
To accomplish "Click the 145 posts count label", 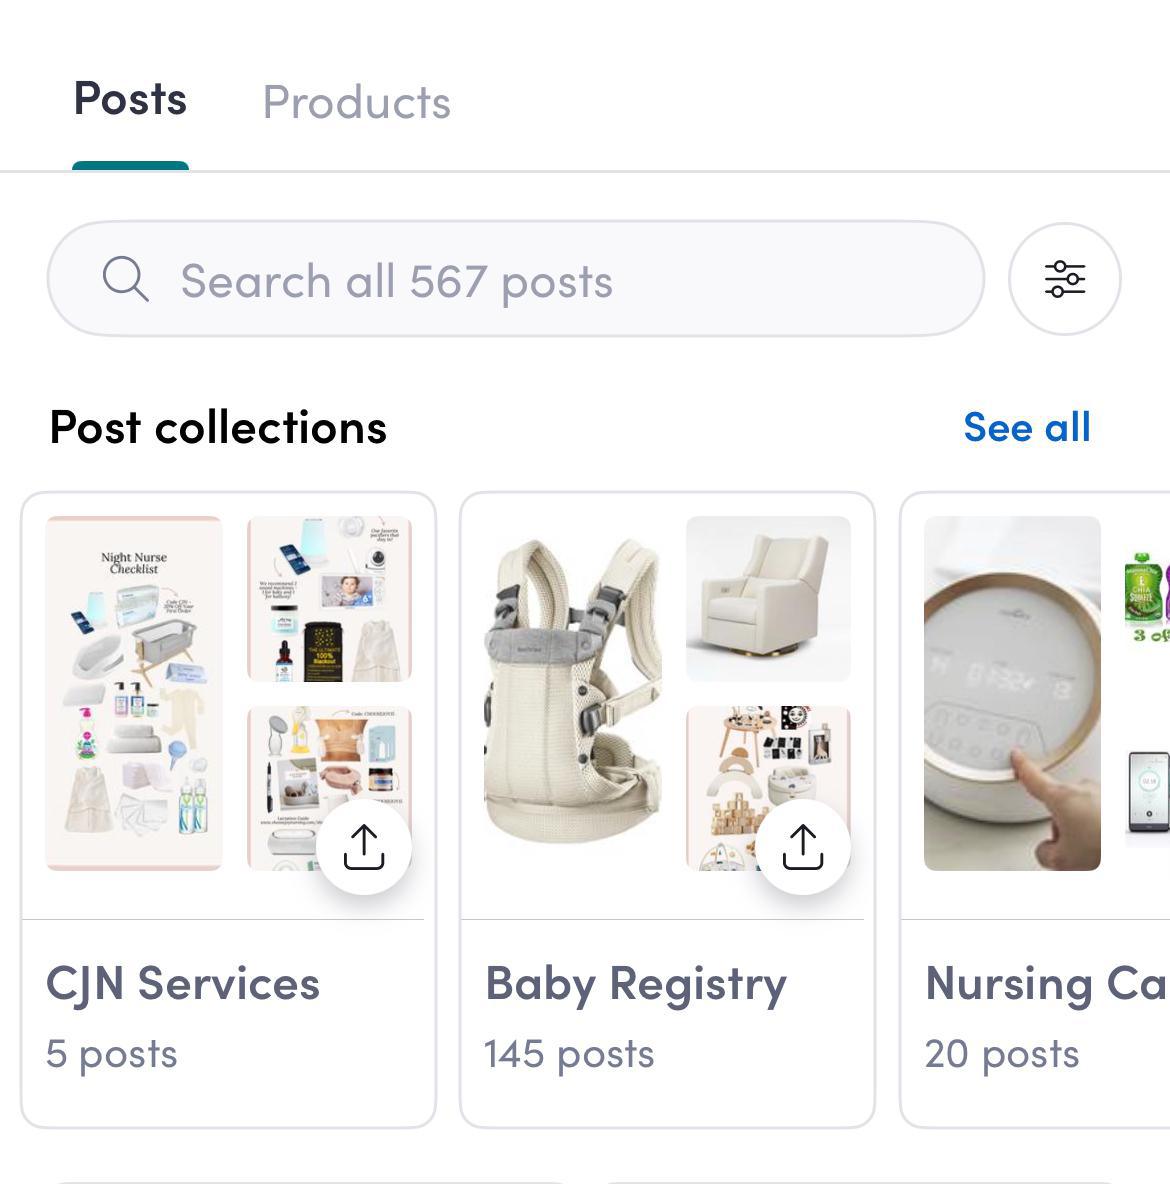I will click(x=569, y=1054).
